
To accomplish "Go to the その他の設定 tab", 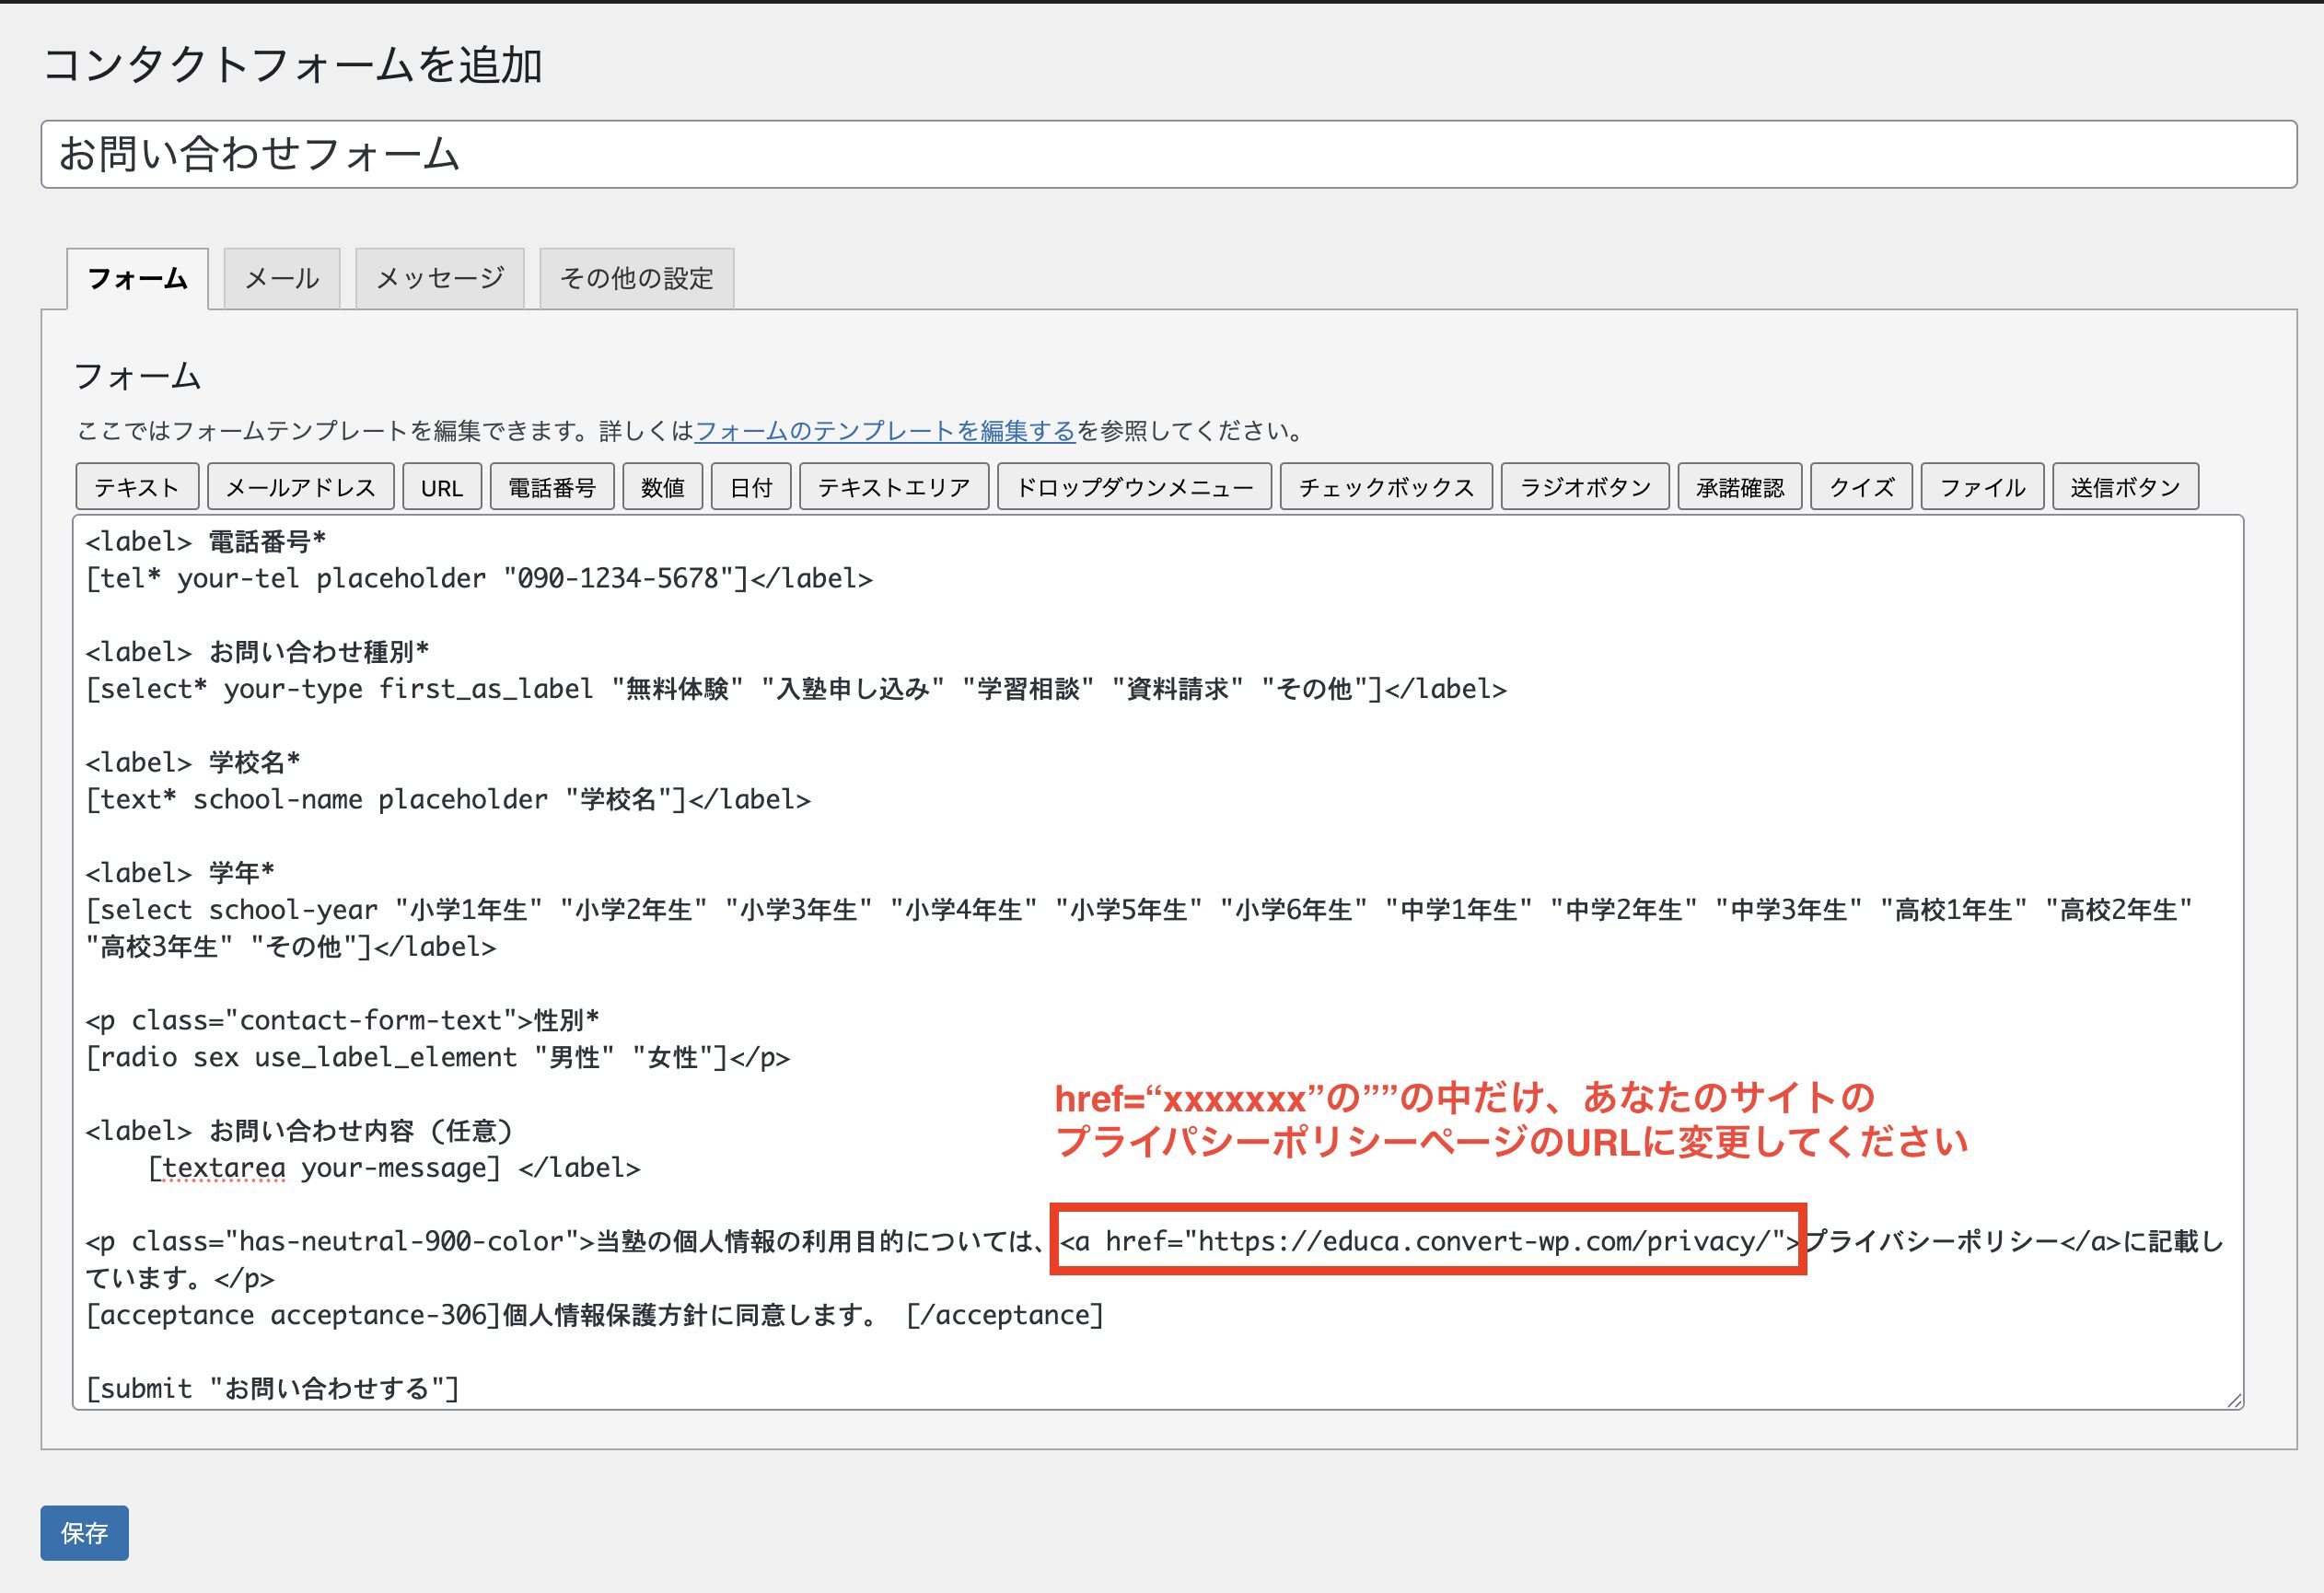I will point(636,278).
